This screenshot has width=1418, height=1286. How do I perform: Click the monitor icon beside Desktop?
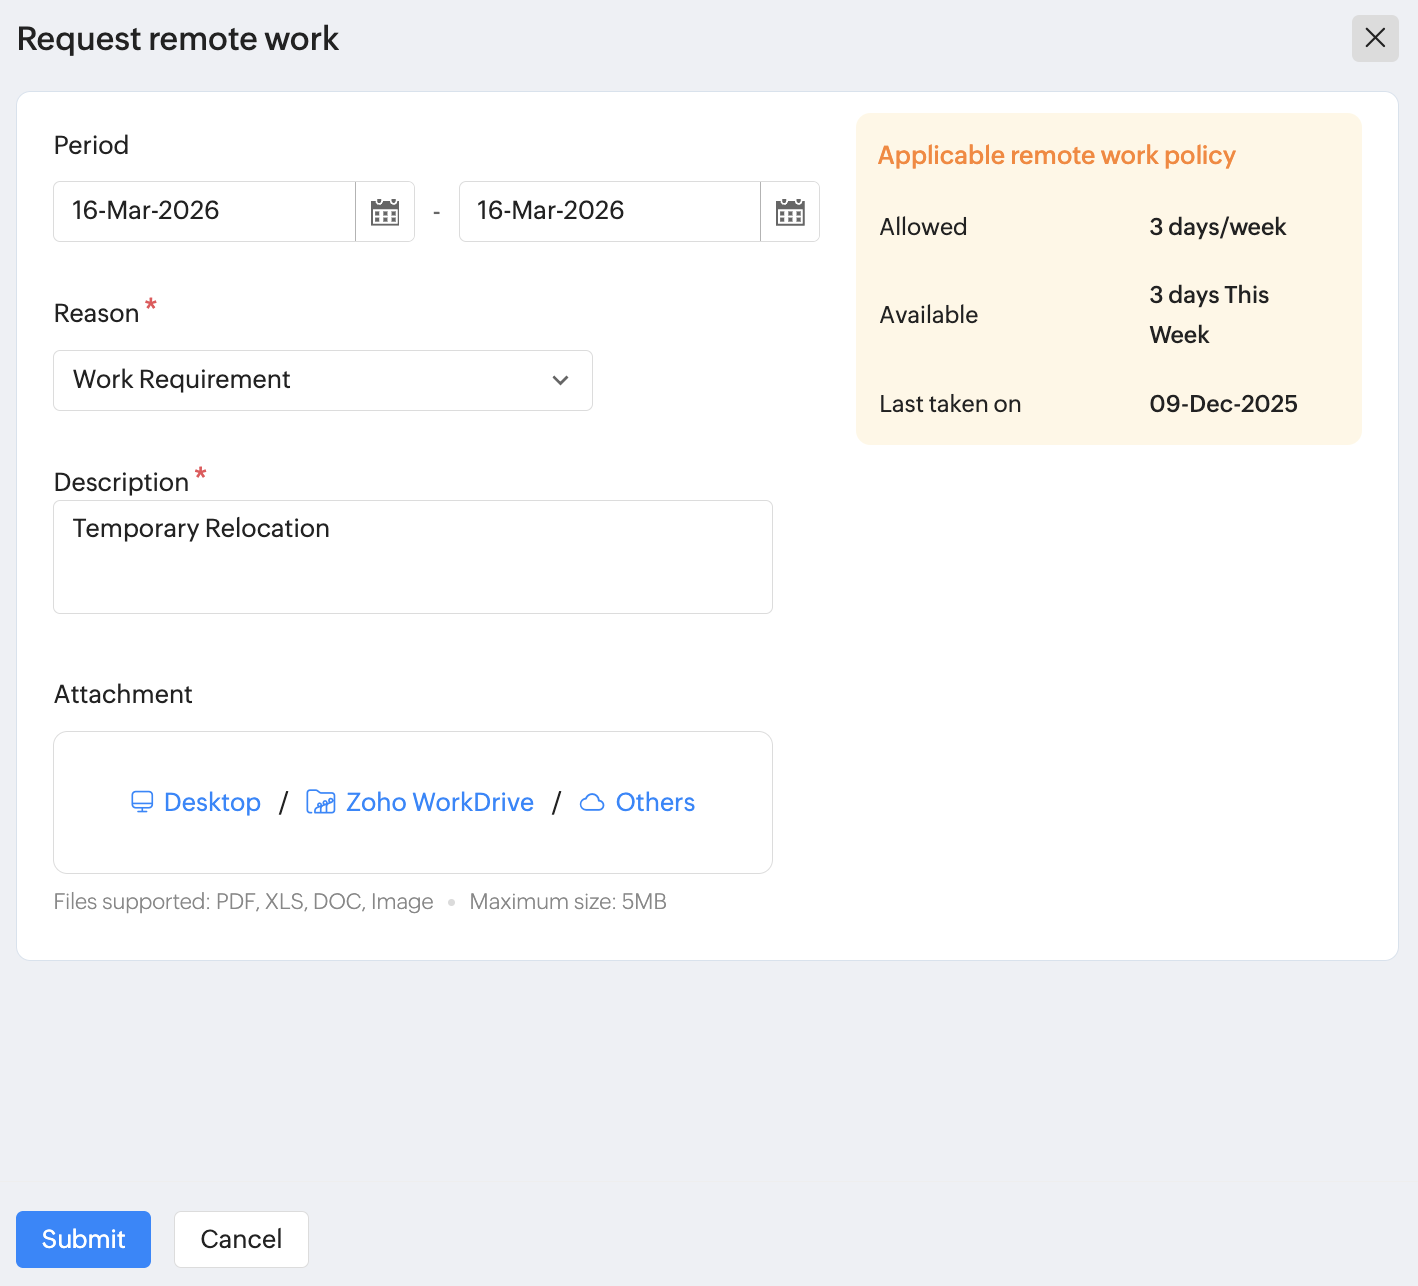pyautogui.click(x=142, y=802)
